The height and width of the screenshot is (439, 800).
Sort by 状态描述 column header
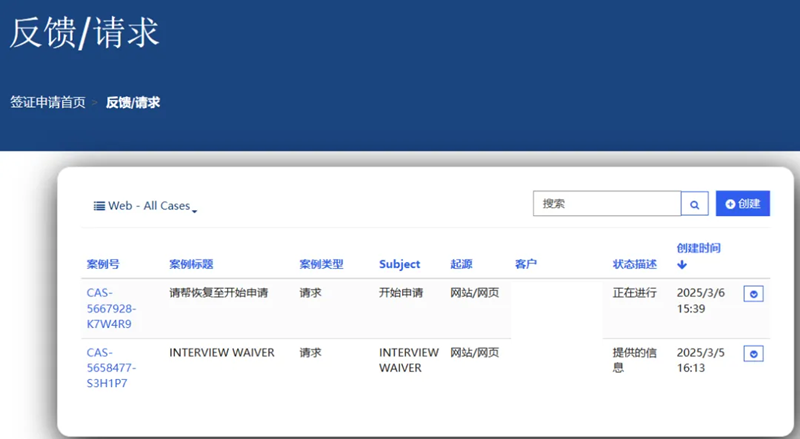pyautogui.click(x=635, y=264)
